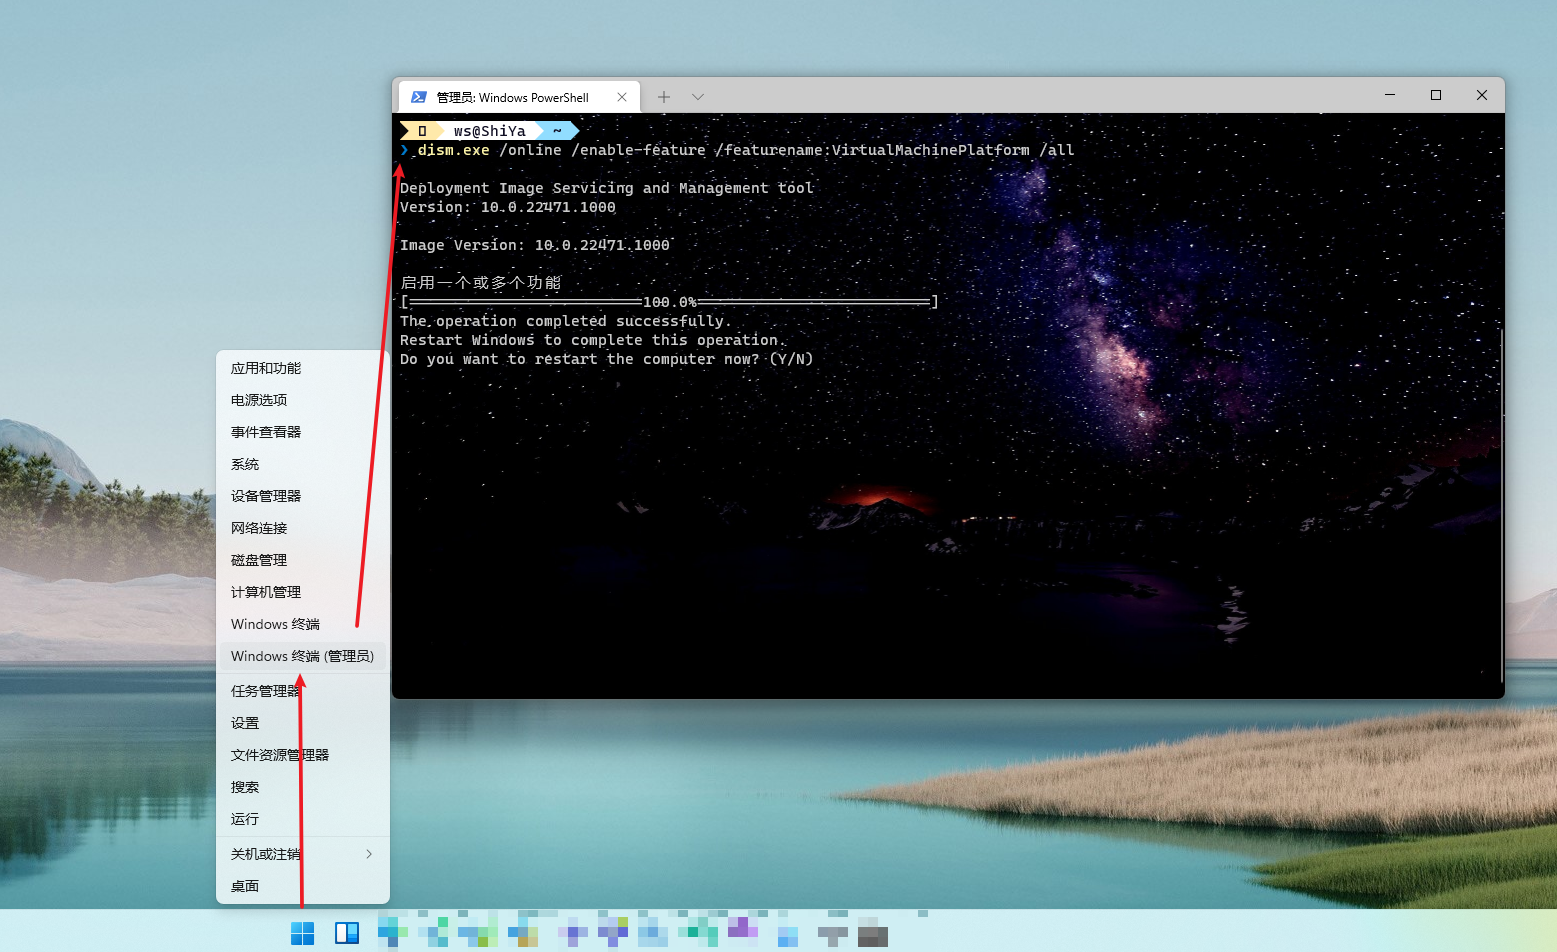Viewport: 1557px width, 952px height.
Task: Choose Windows 终端 (管理员) menu entry
Action: click(303, 656)
